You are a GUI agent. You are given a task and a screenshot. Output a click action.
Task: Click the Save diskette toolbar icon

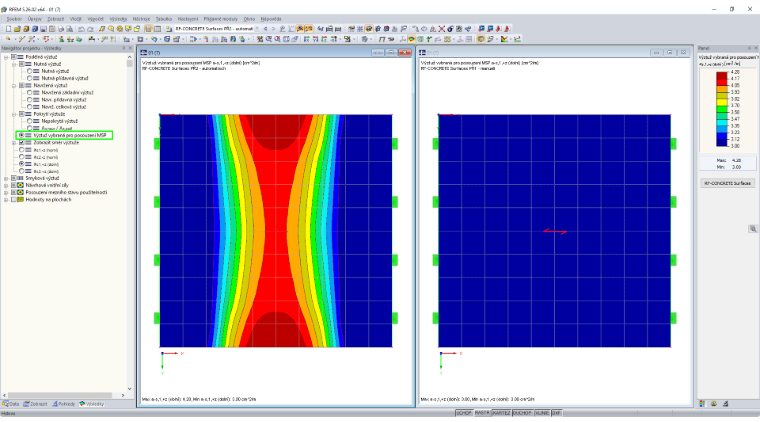[43, 29]
